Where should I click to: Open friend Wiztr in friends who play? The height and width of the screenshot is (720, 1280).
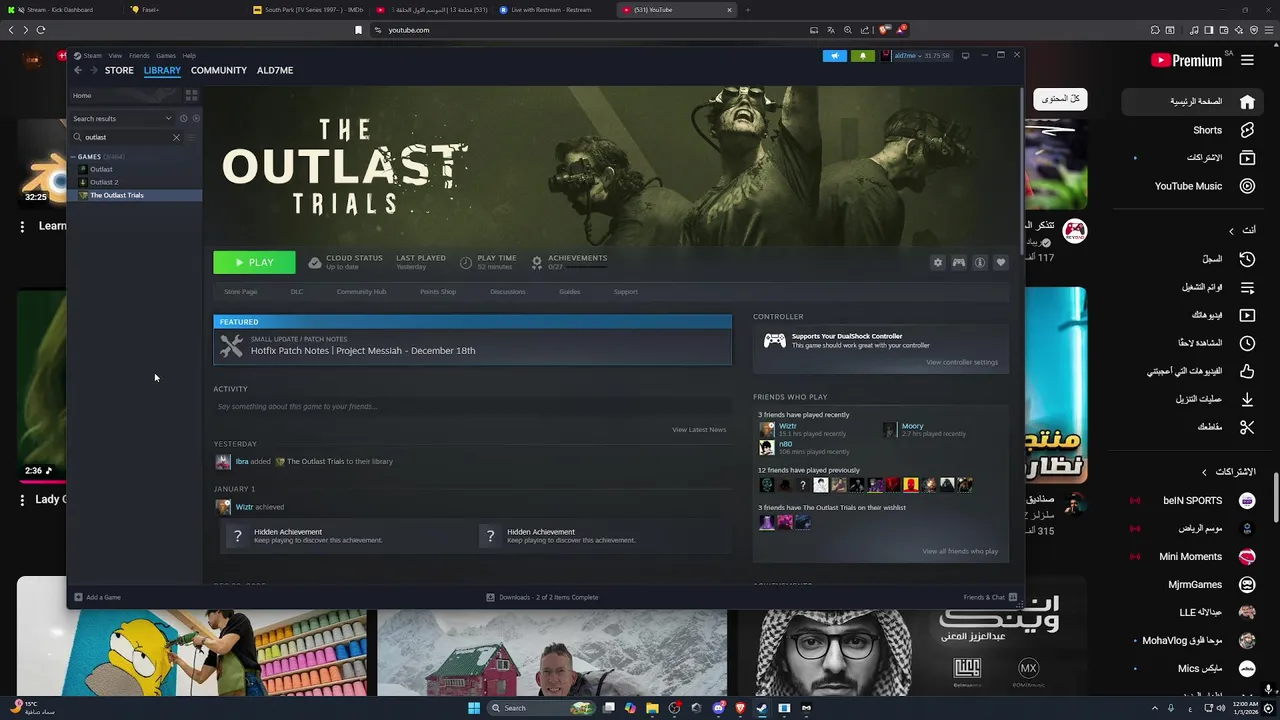point(787,426)
